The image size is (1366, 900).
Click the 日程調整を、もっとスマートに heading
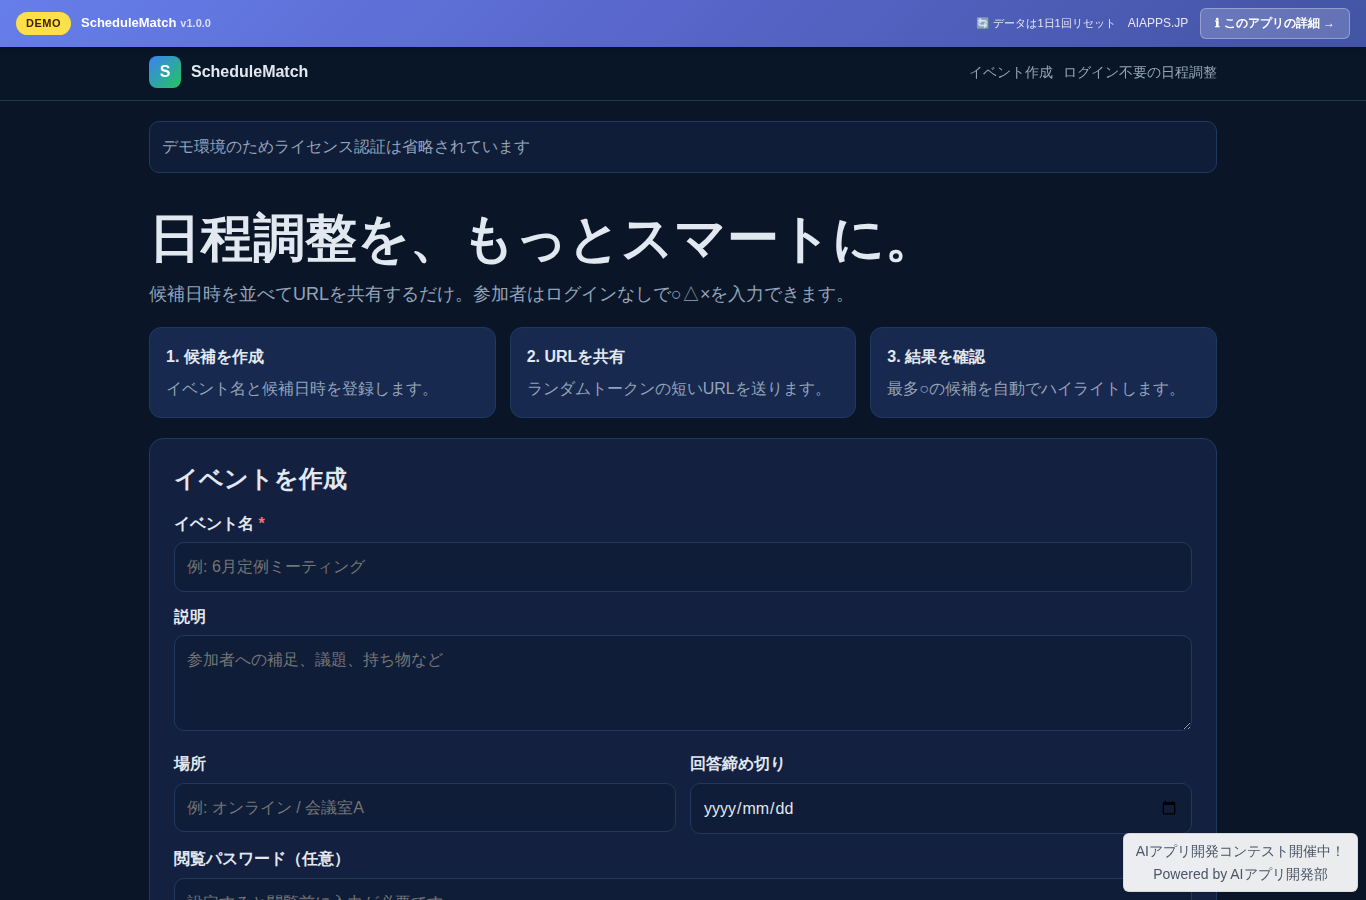click(530, 240)
